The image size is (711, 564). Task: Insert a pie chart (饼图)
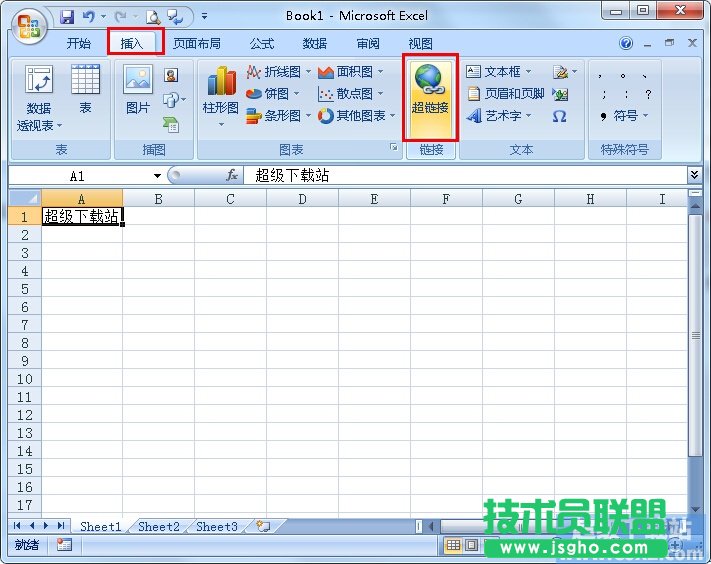(273, 94)
